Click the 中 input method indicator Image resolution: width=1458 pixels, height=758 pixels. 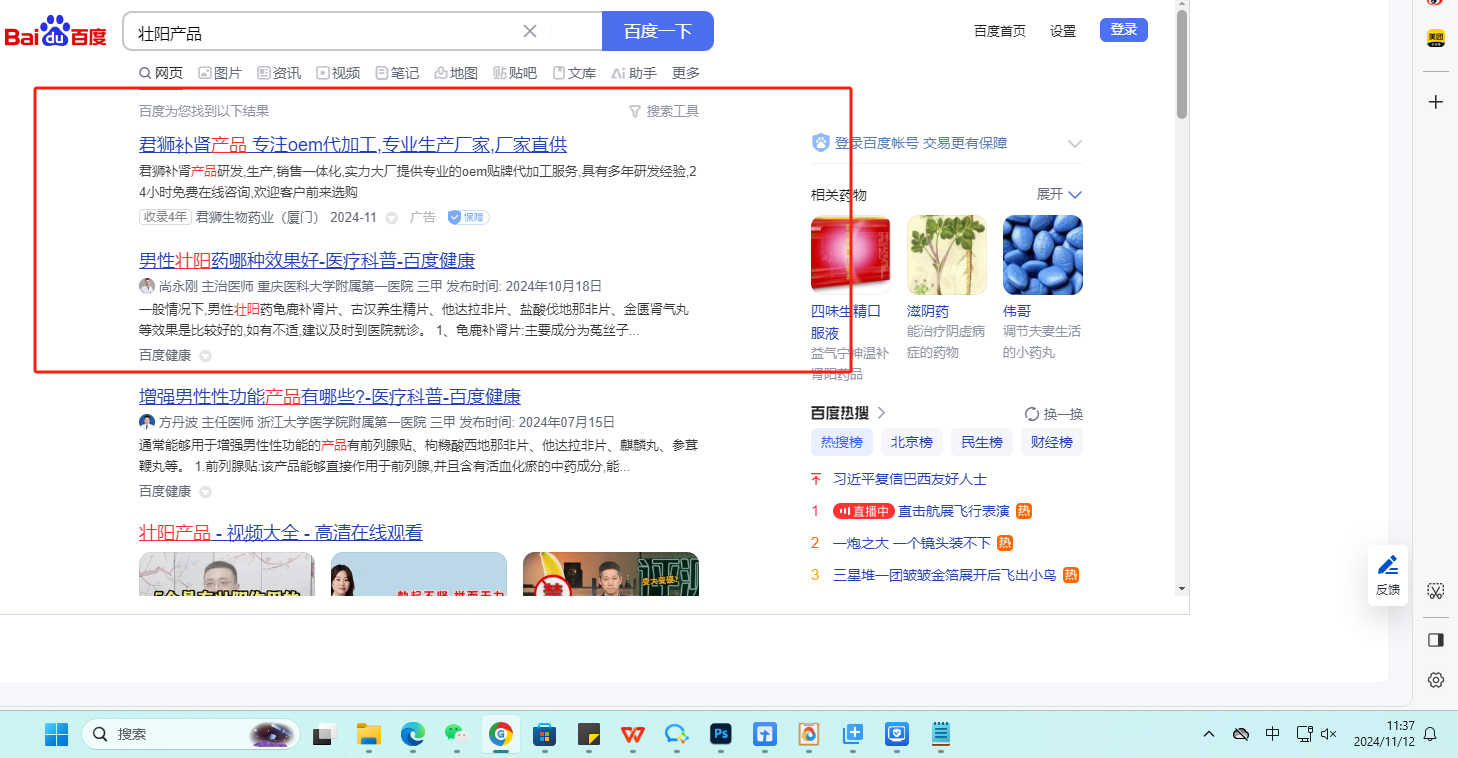[x=1272, y=734]
